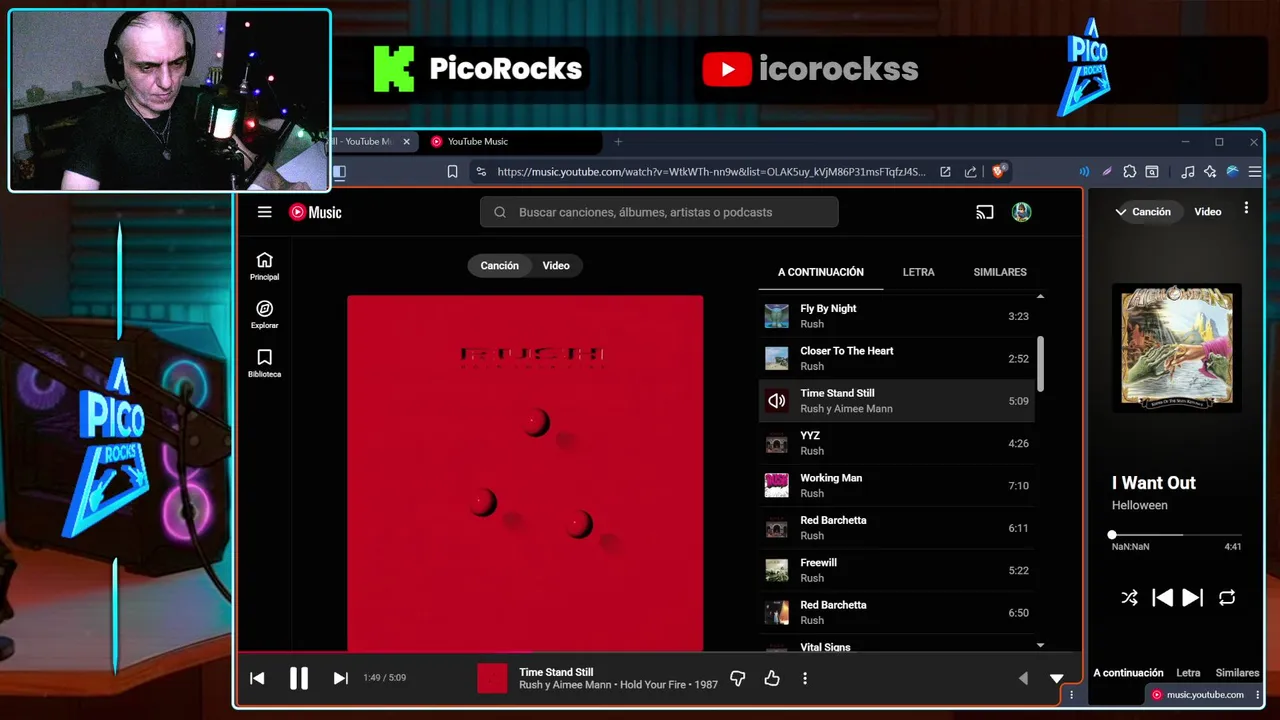1280x720 pixels.
Task: Skip to previous track in player bar
Action: pos(257,678)
